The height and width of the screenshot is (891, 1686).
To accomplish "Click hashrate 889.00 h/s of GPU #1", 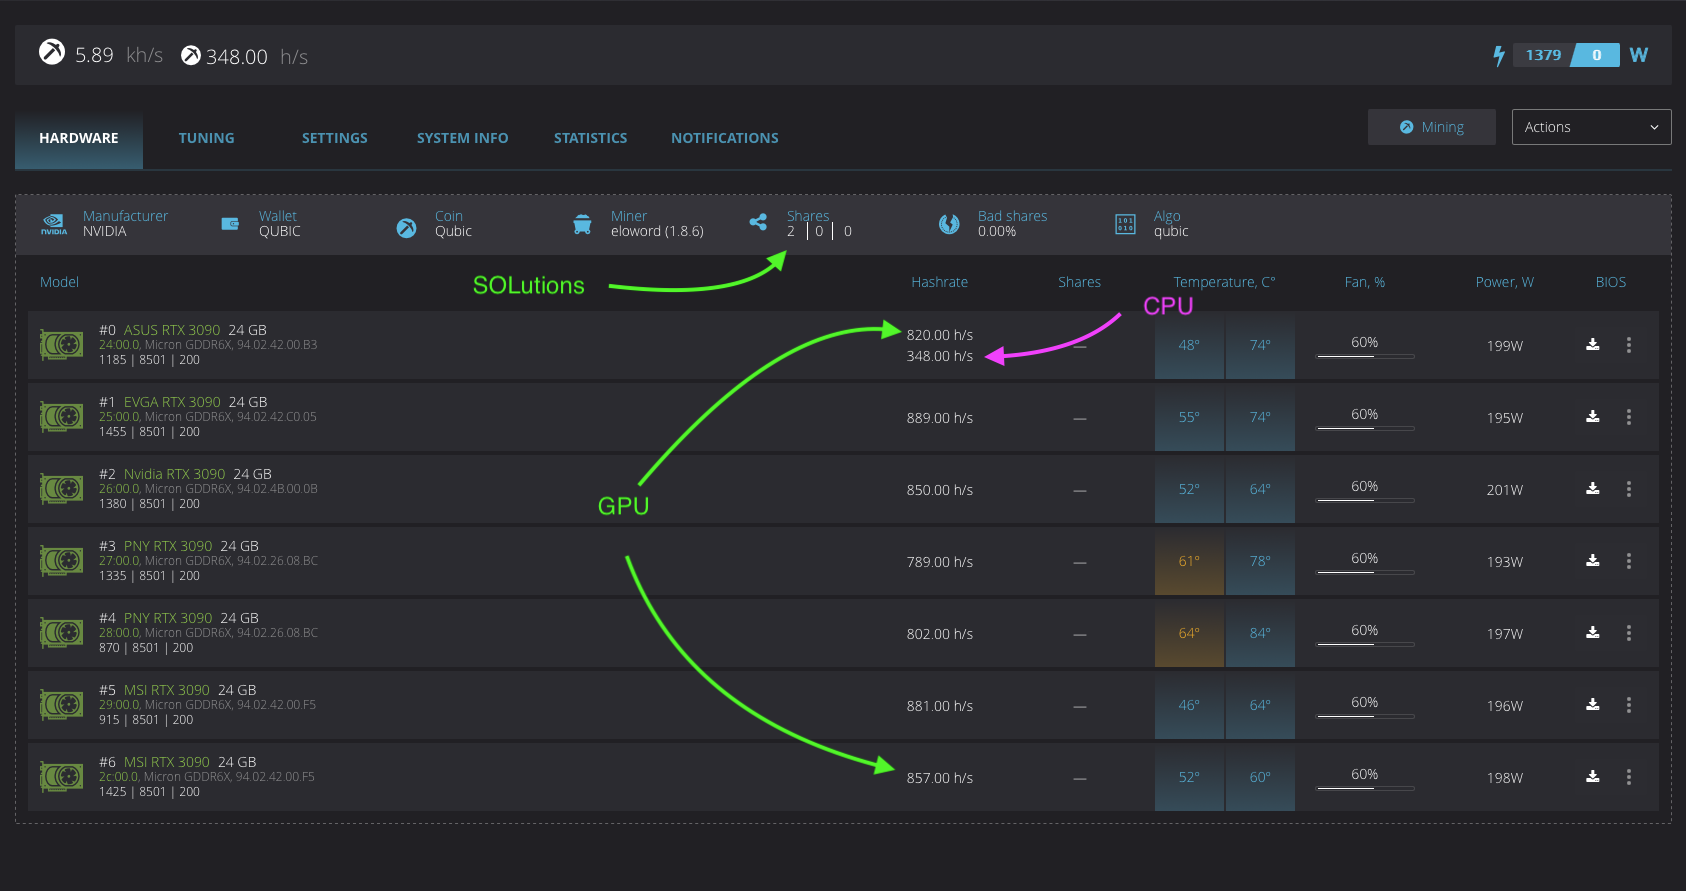I will coord(940,418).
